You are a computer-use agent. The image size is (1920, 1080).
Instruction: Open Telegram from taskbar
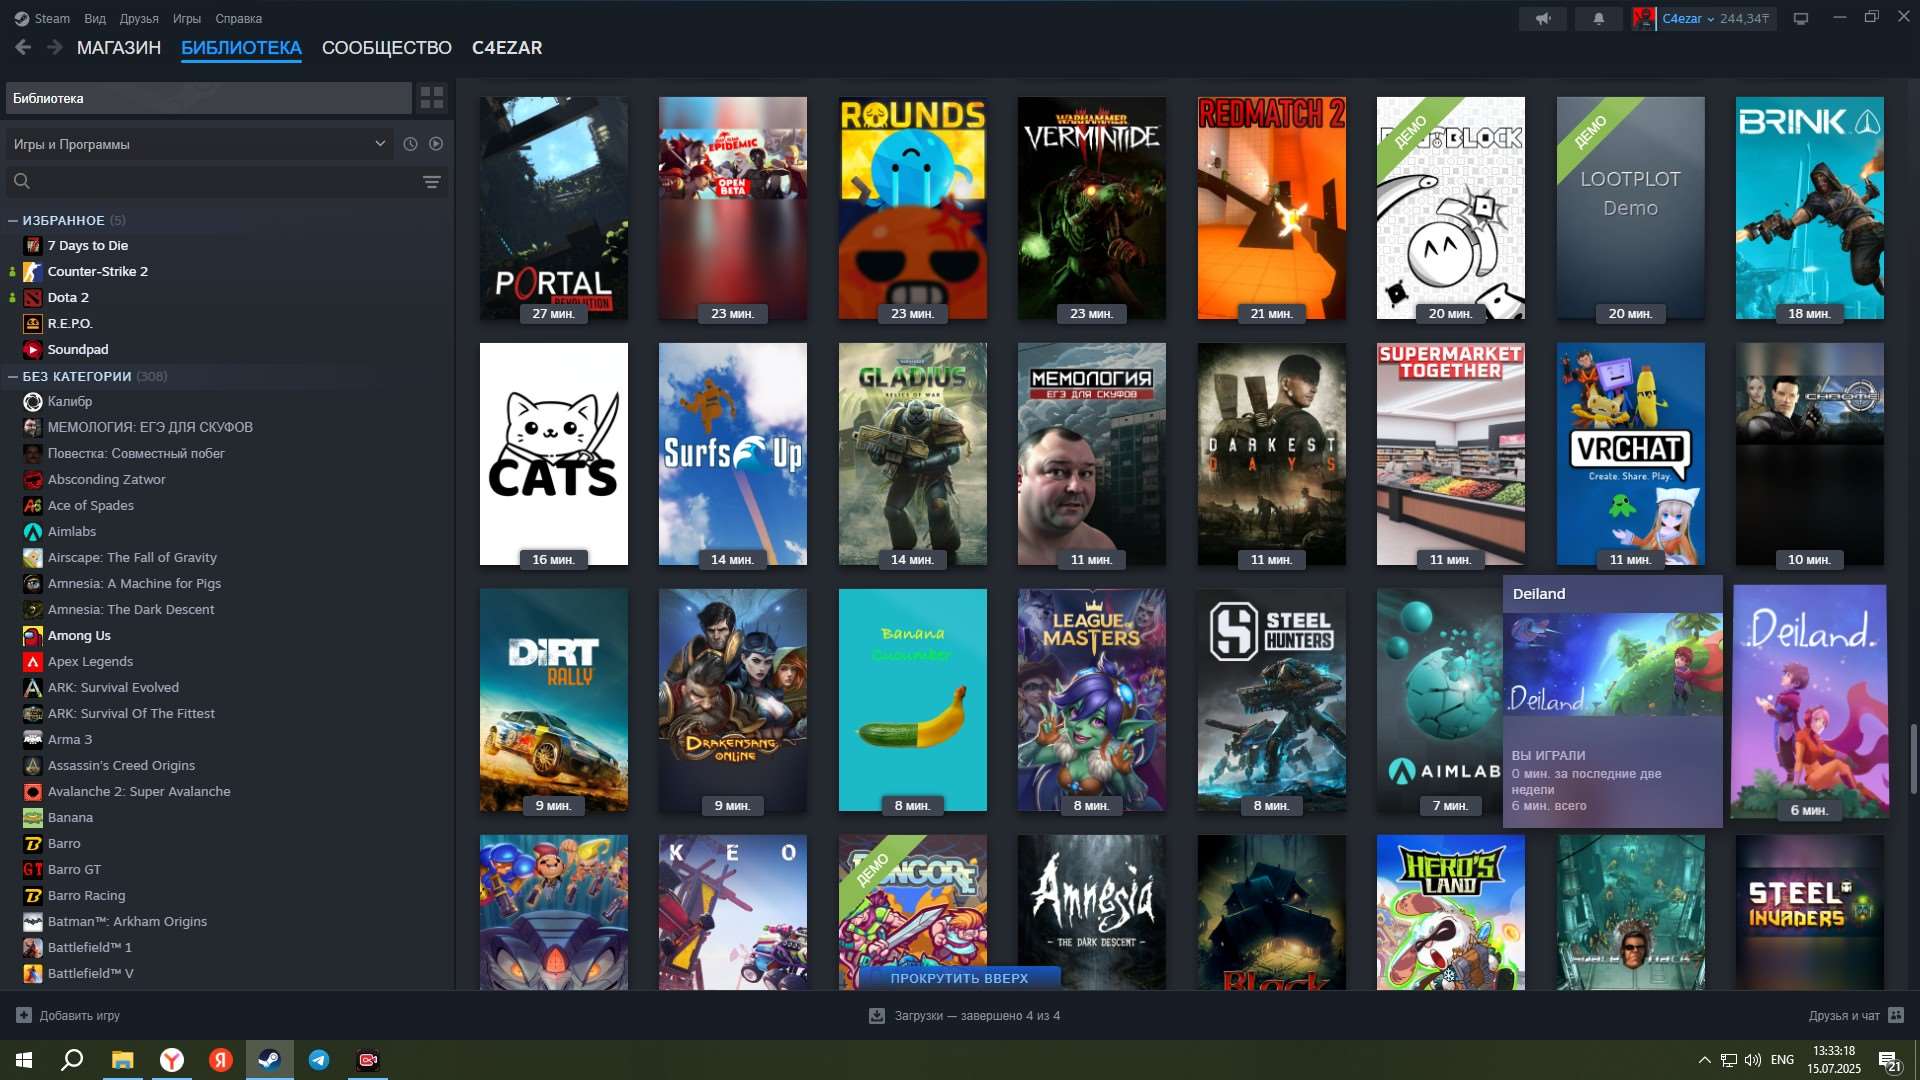pos(319,1060)
